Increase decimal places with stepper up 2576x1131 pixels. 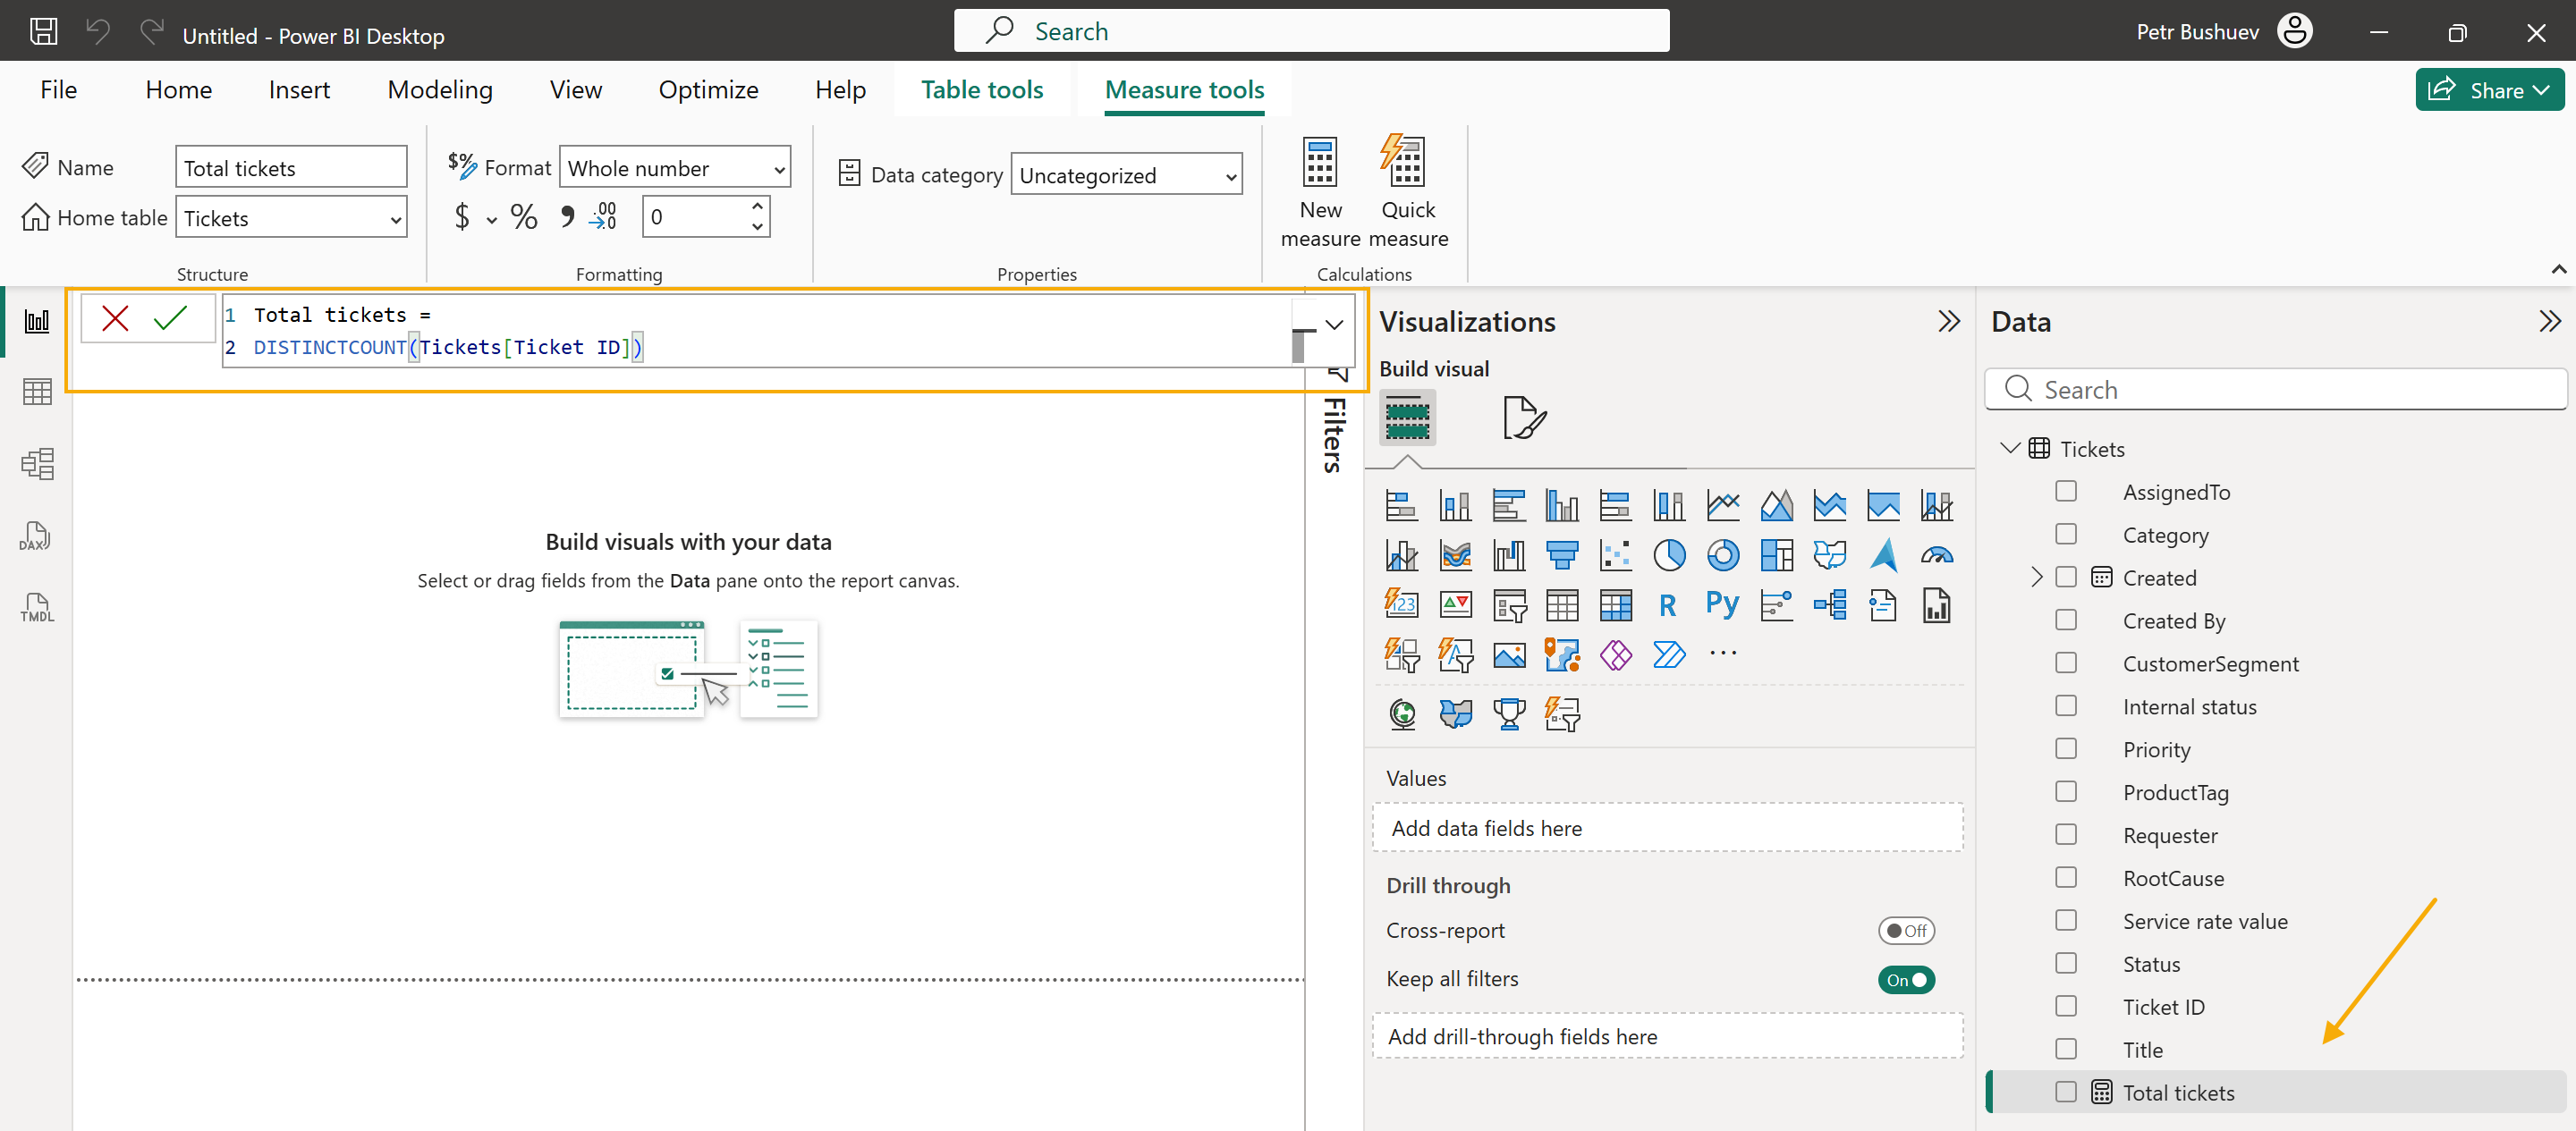coord(757,205)
